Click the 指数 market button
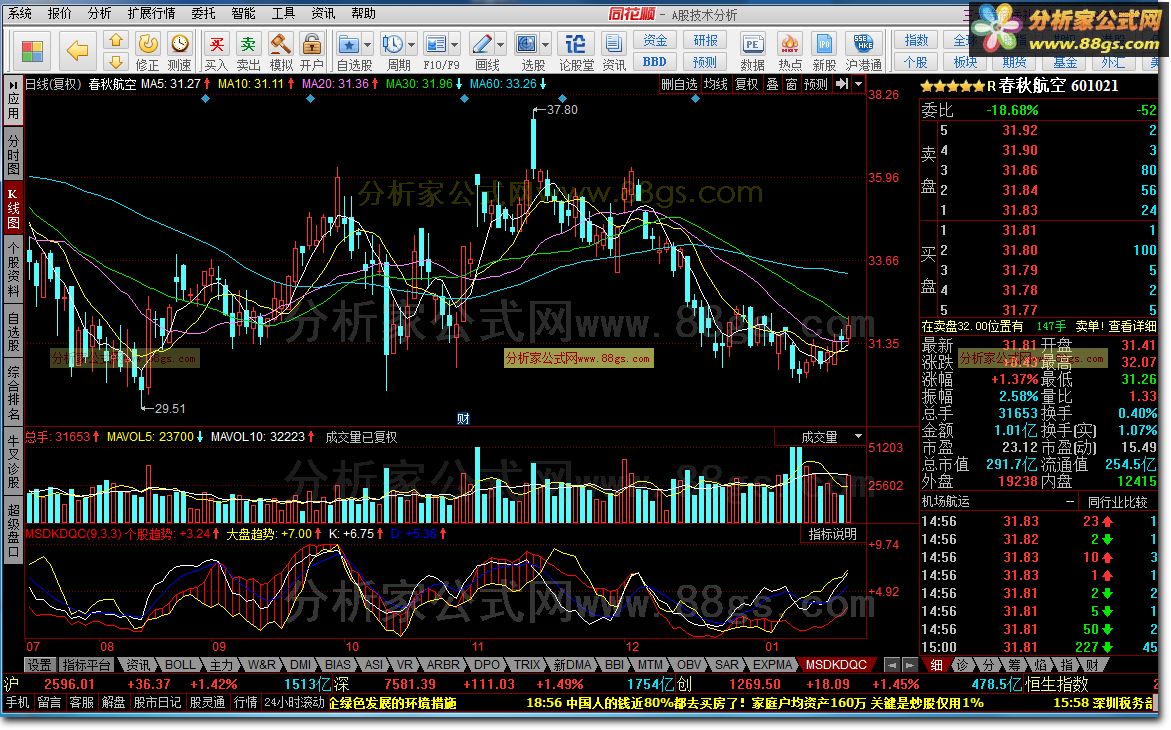The height and width of the screenshot is (730, 1171). (916, 40)
